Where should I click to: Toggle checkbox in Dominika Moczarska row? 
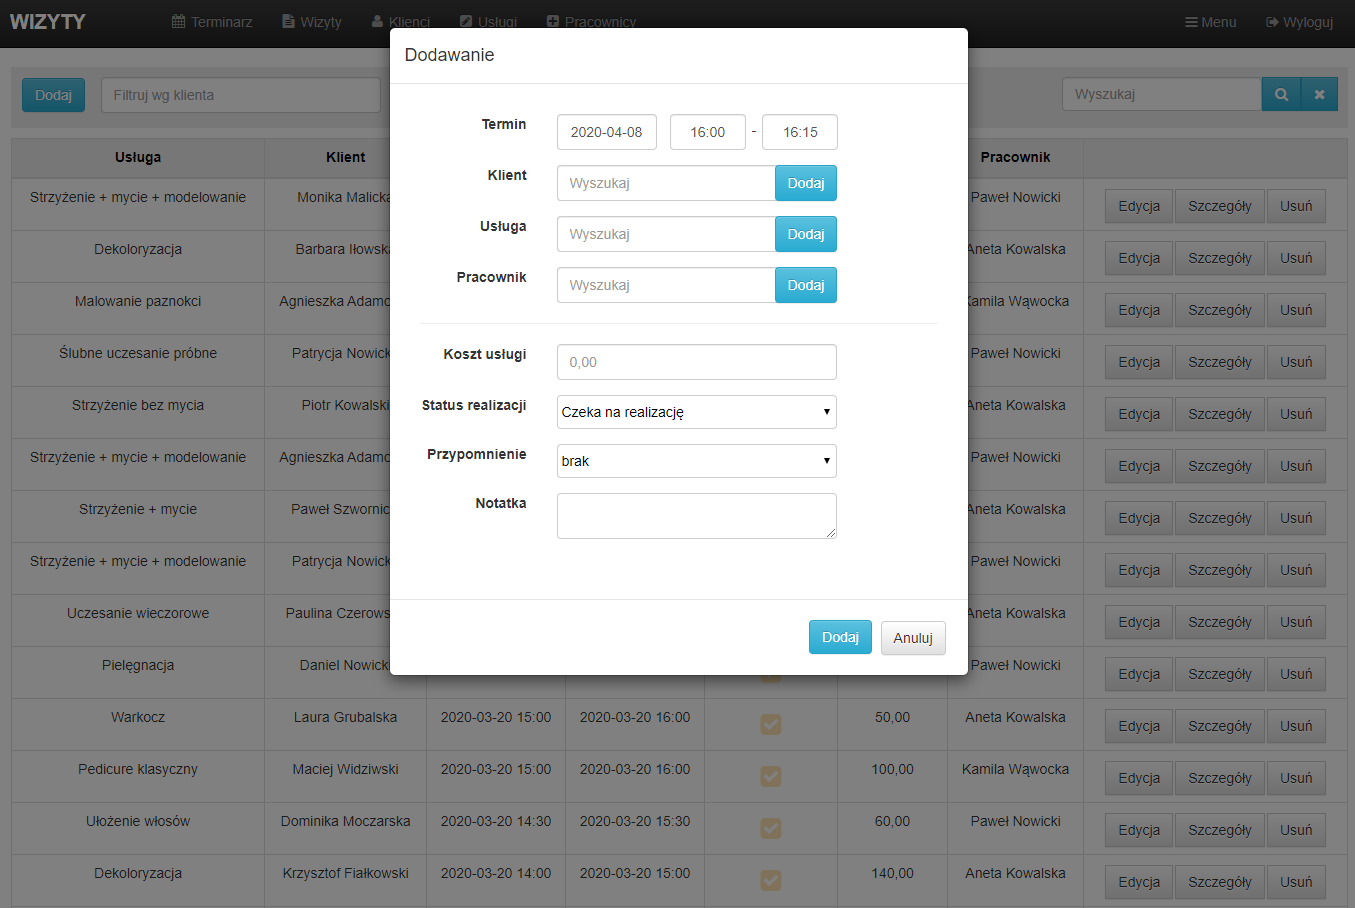[770, 828]
